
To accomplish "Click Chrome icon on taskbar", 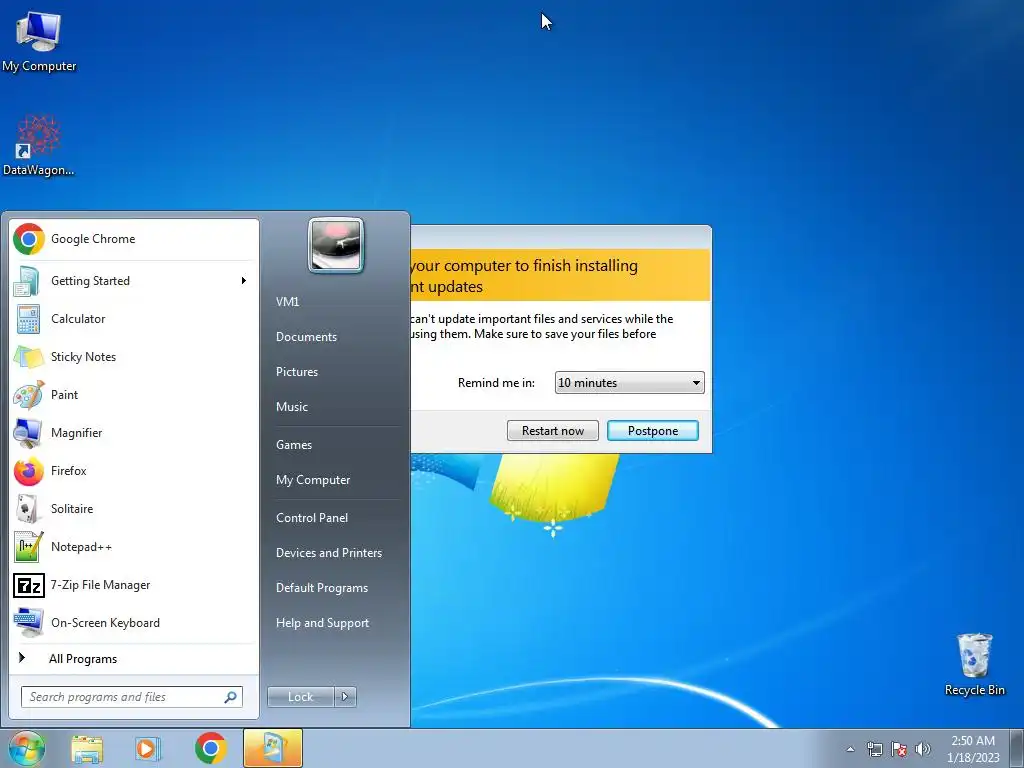I will coord(210,748).
